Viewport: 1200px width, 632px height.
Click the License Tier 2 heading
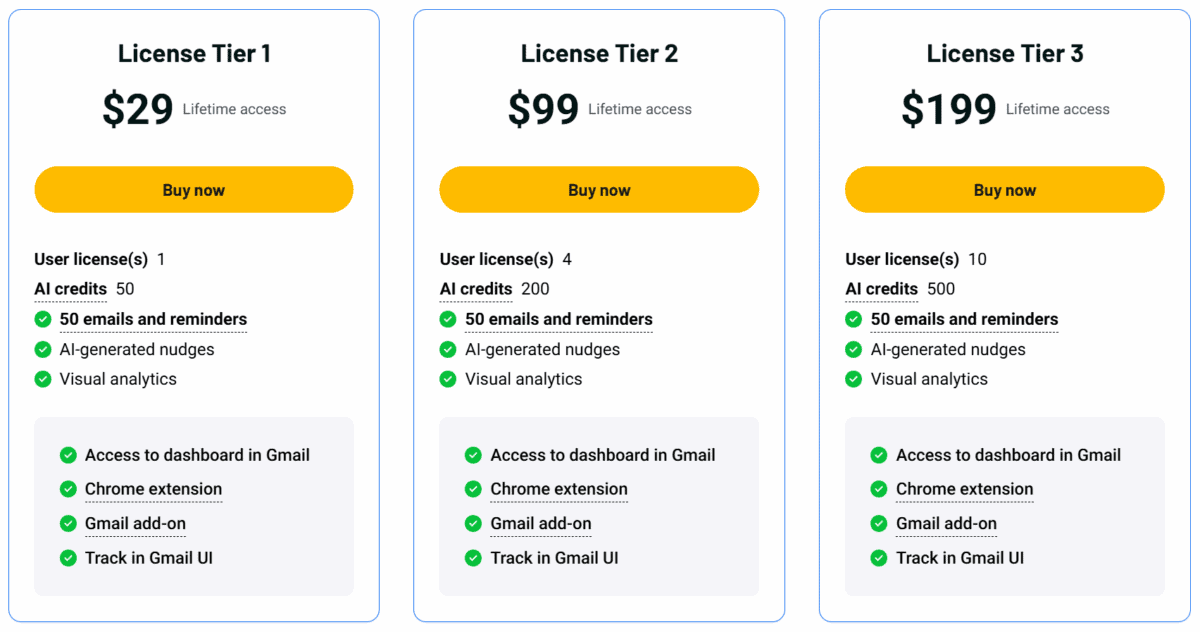pos(599,54)
